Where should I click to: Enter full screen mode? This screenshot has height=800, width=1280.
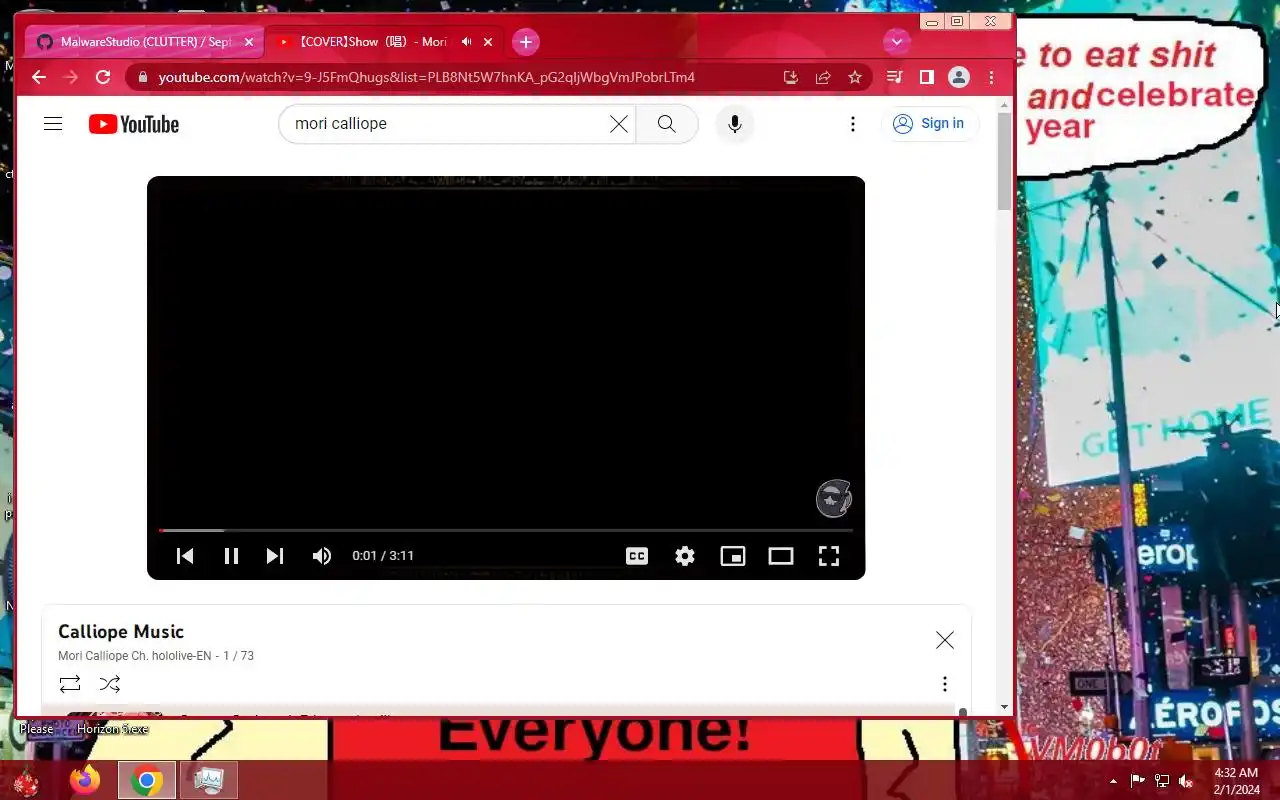click(x=829, y=556)
